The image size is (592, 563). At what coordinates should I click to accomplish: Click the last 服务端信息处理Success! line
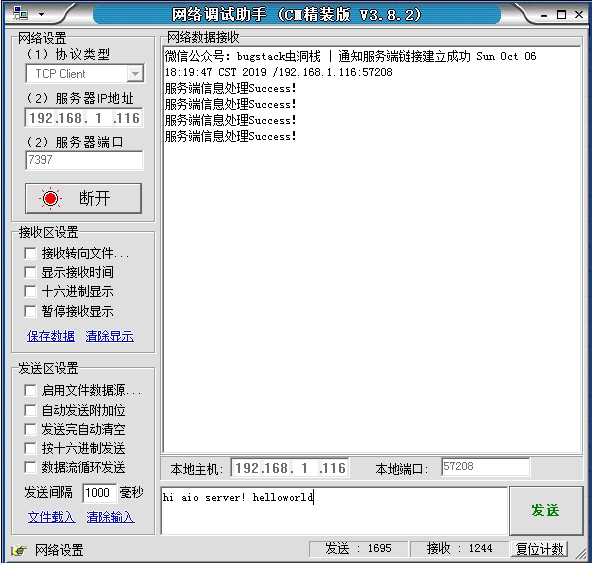[x=230, y=136]
